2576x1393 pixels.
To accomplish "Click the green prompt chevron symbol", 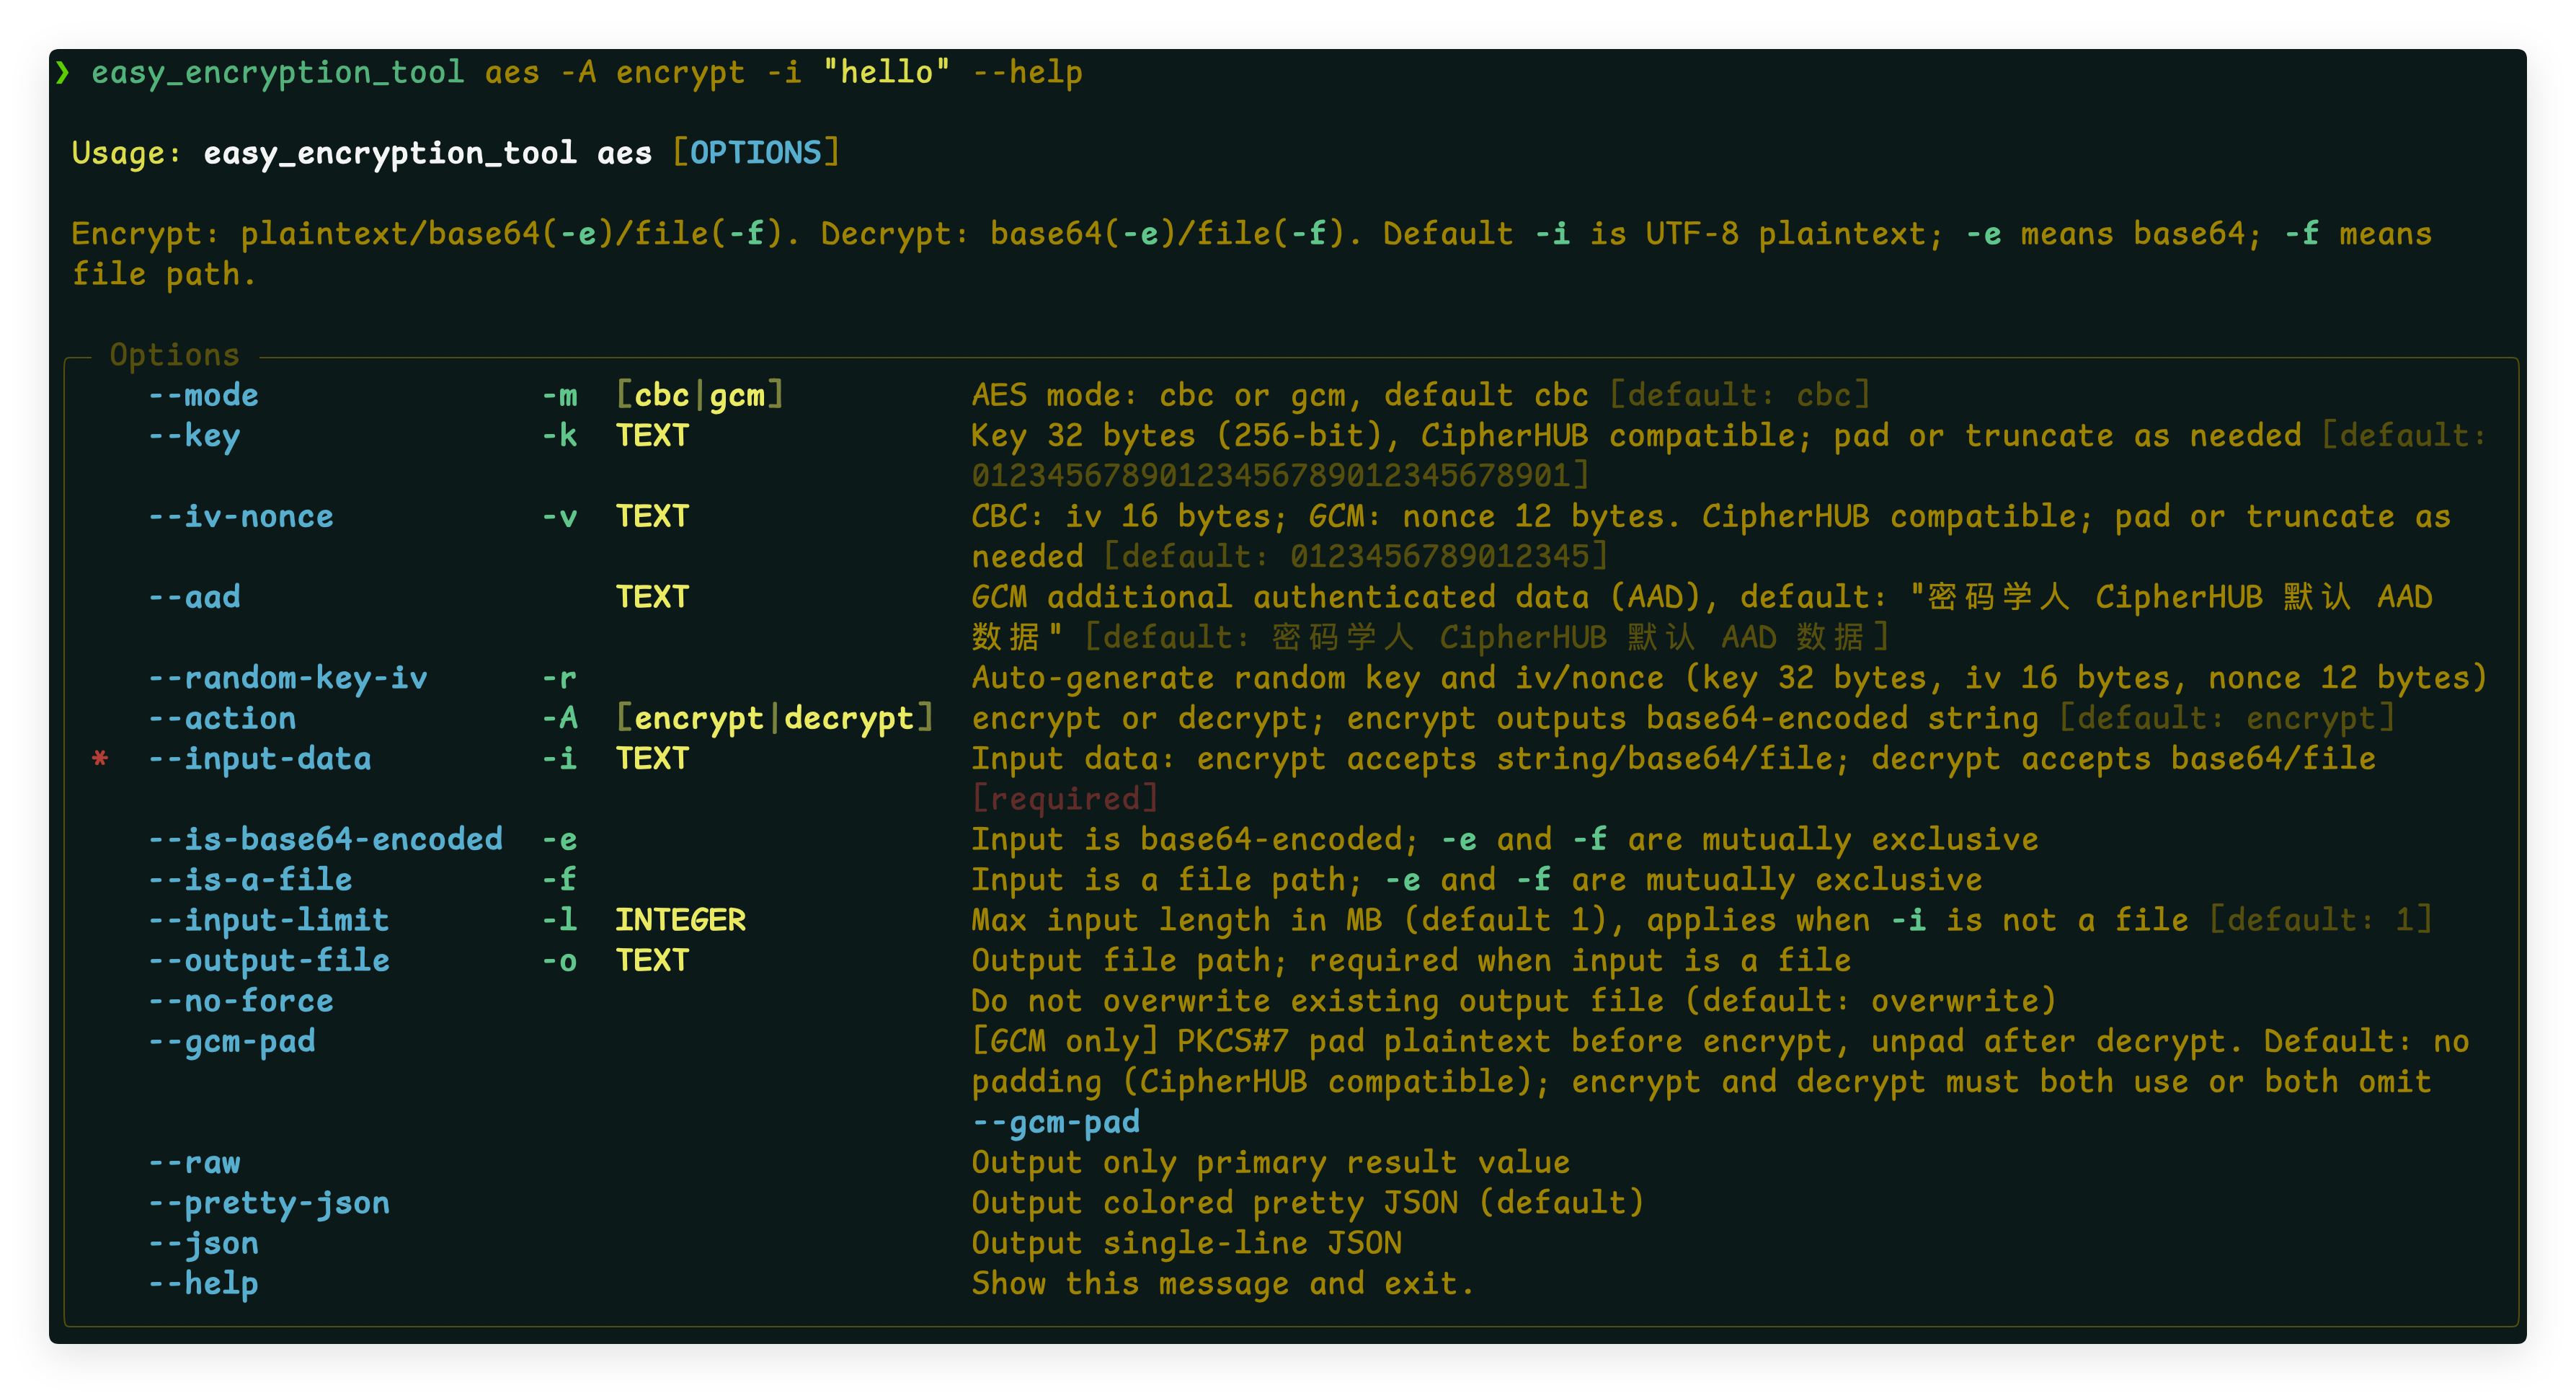I will pyautogui.click(x=63, y=72).
